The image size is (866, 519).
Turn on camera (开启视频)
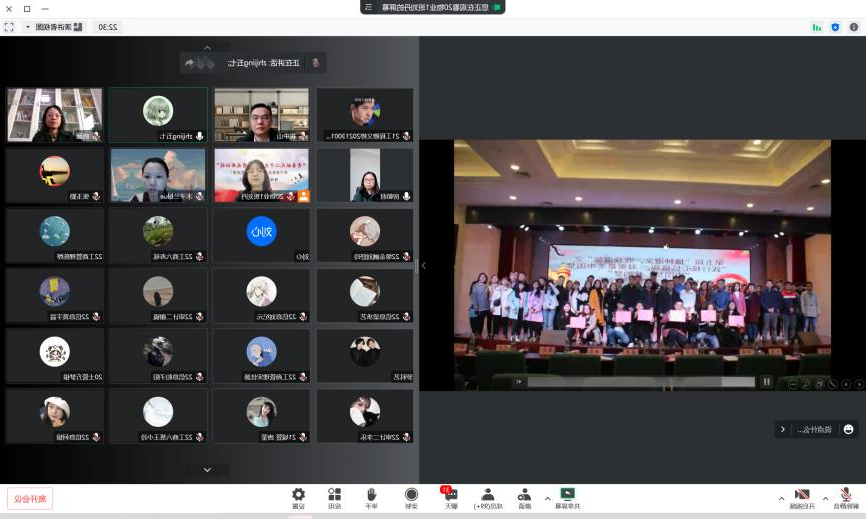coord(802,498)
